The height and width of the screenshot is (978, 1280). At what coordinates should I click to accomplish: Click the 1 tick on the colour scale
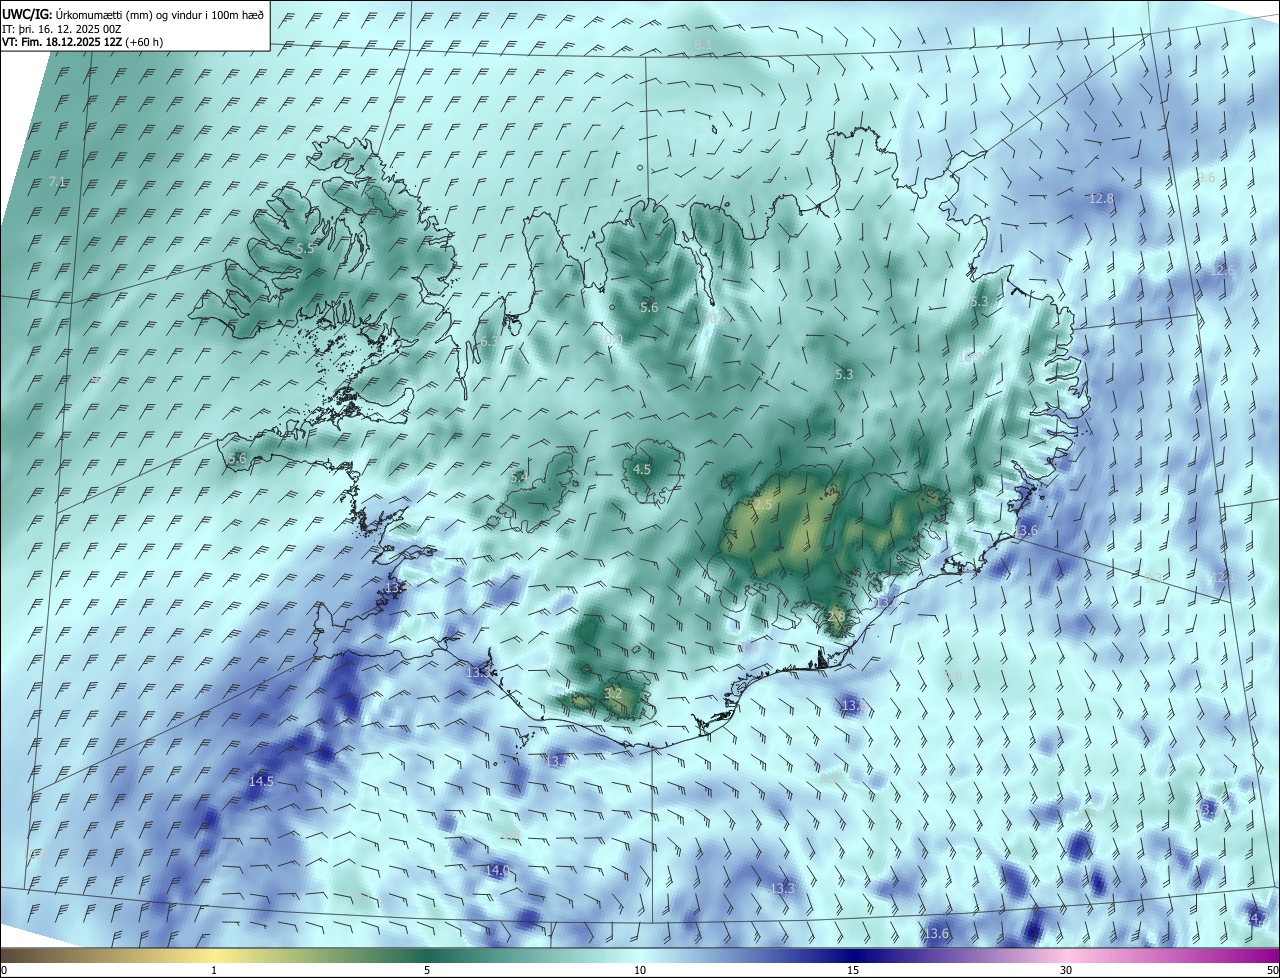[x=214, y=970]
